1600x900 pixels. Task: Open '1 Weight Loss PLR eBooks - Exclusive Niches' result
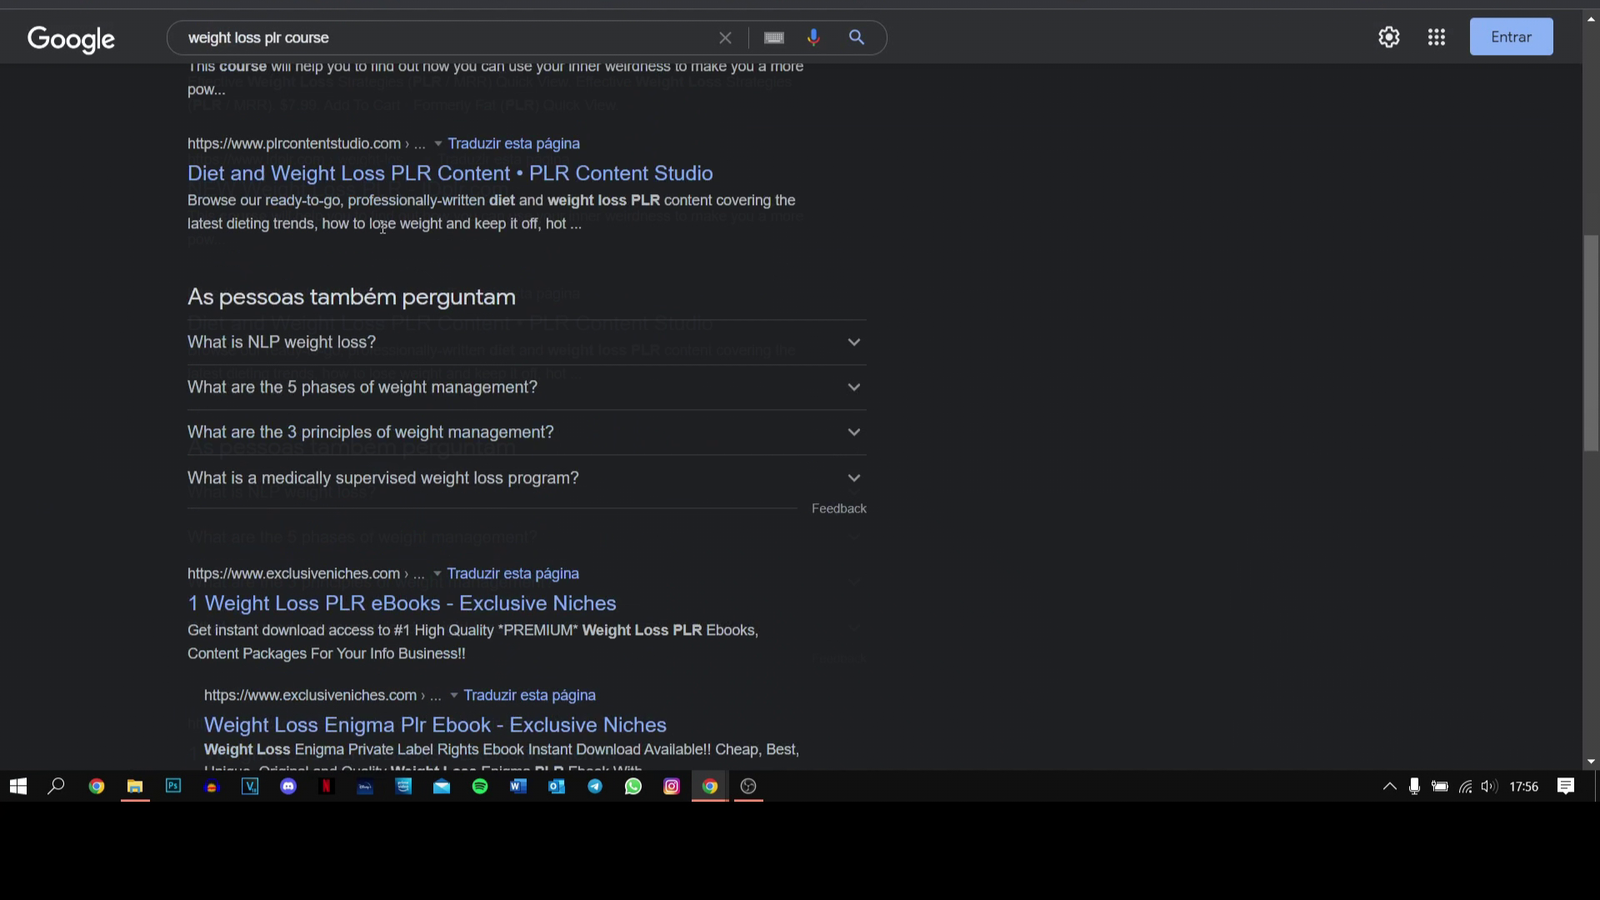coord(402,603)
